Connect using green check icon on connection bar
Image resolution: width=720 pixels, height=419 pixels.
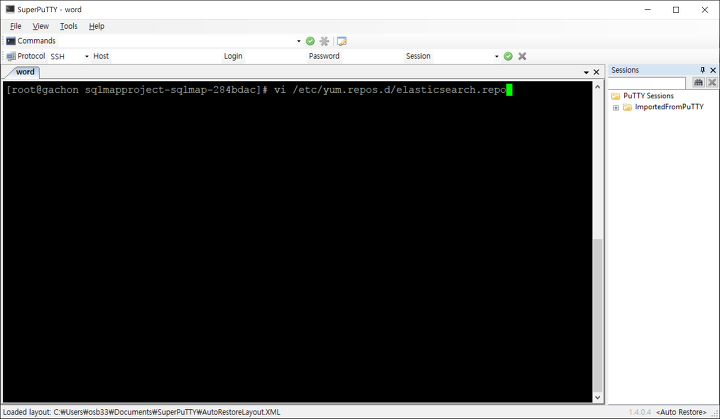pos(508,56)
